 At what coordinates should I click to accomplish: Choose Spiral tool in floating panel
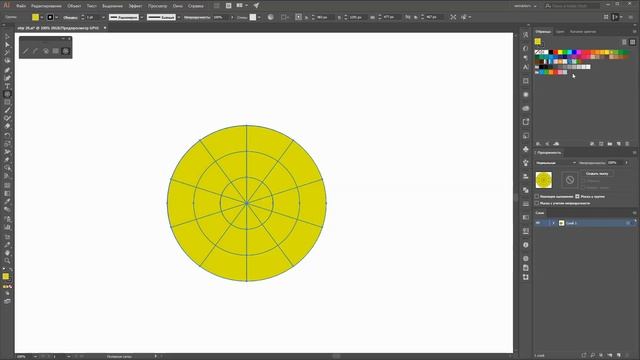point(46,51)
